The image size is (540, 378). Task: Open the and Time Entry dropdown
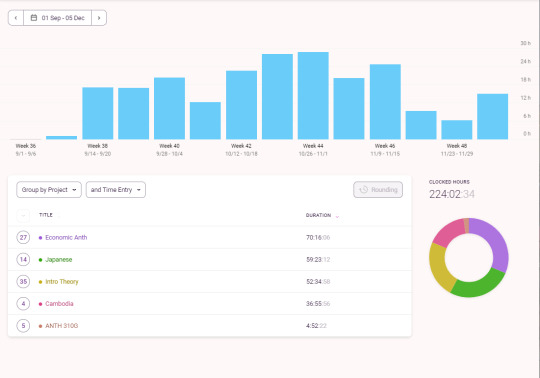(x=116, y=190)
